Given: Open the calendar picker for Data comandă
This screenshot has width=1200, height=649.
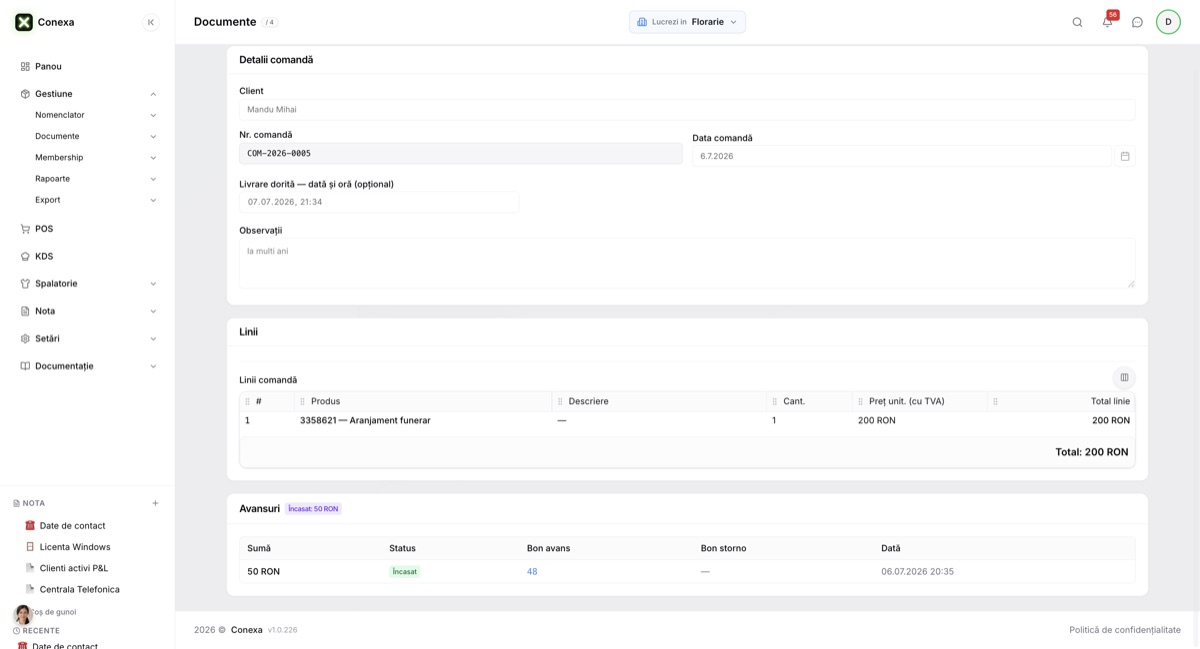Looking at the screenshot, I should click(x=1125, y=156).
